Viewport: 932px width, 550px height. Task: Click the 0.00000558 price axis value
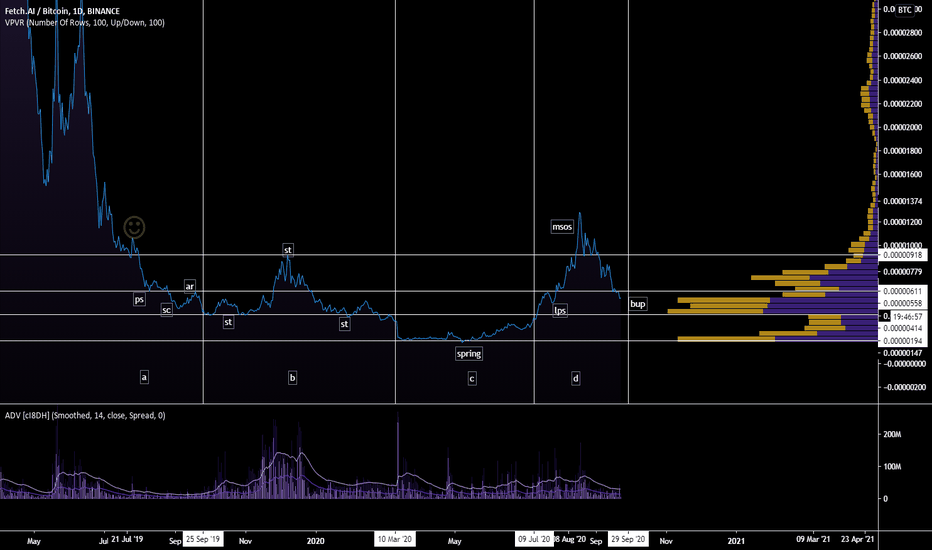click(902, 303)
